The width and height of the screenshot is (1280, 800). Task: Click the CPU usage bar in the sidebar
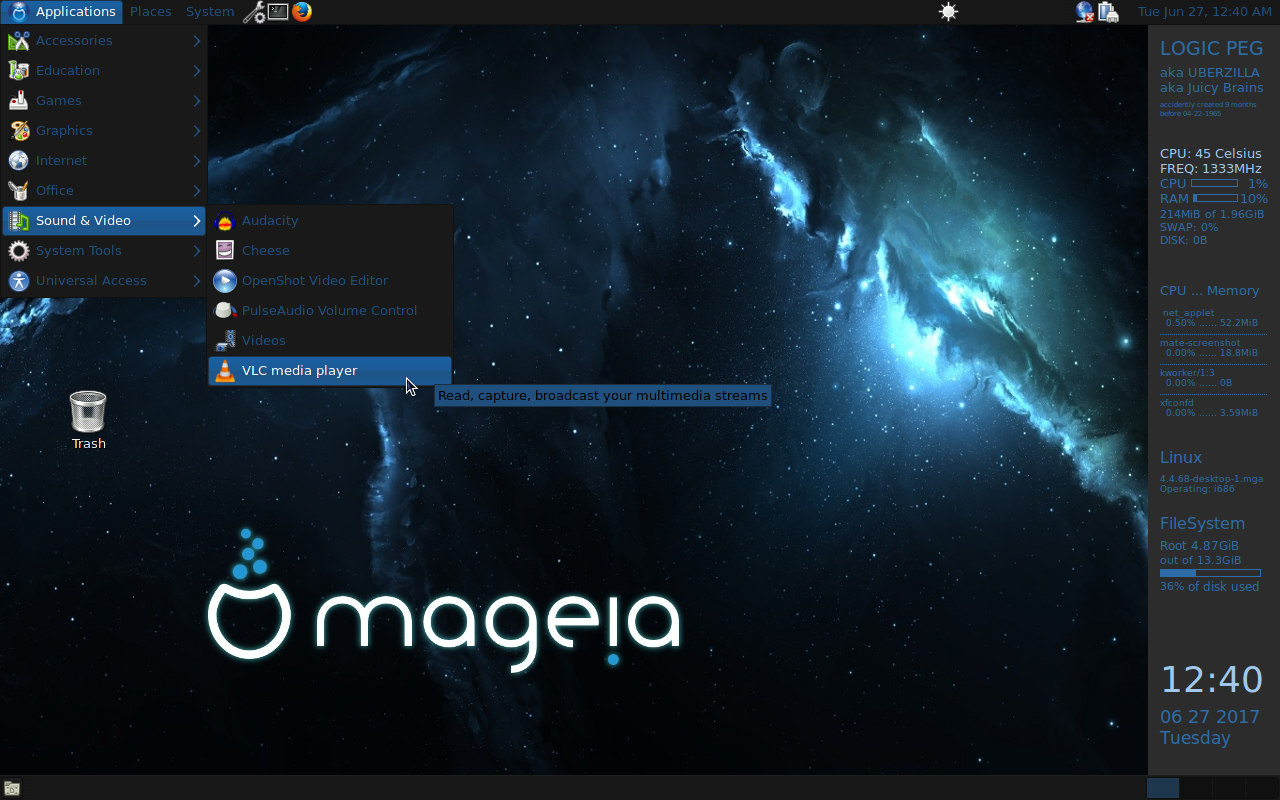1214,184
